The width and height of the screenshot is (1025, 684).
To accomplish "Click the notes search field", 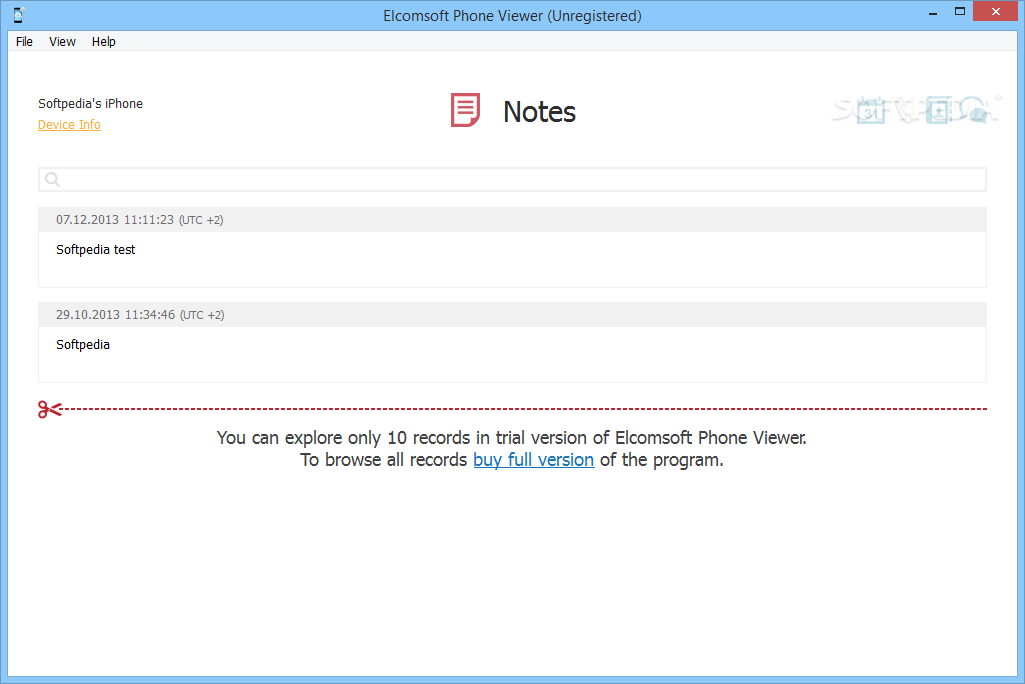I will point(512,179).
